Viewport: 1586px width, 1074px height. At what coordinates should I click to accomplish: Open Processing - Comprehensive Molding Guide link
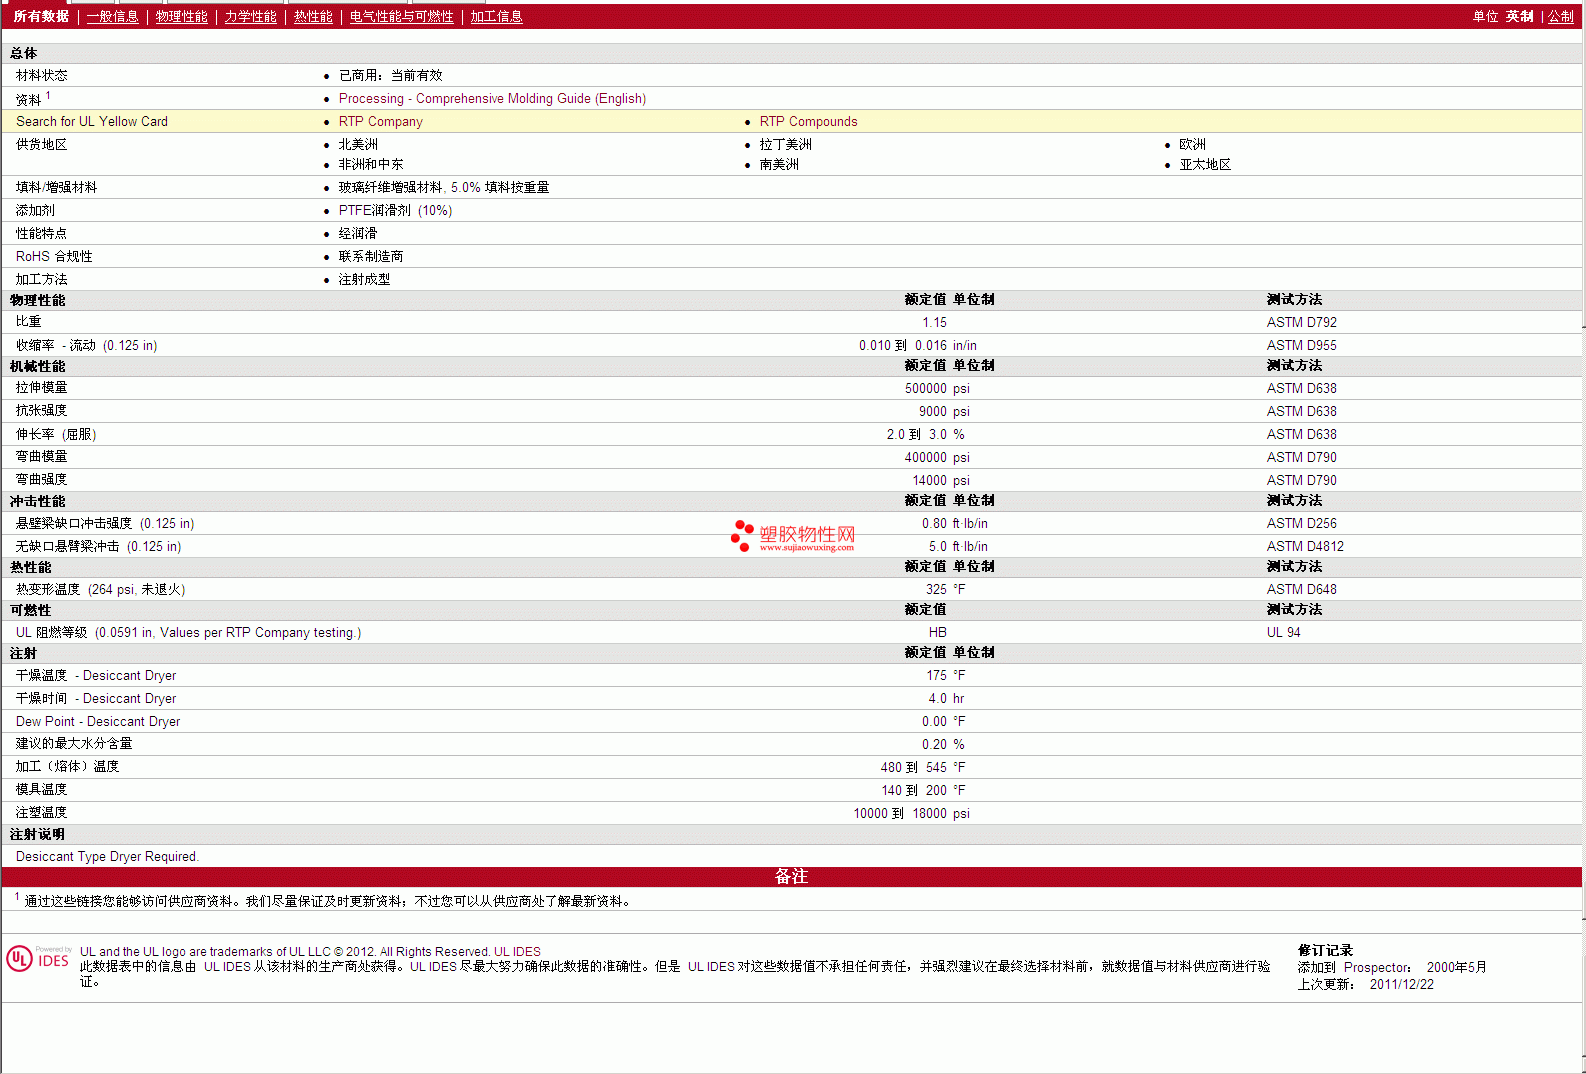pyautogui.click(x=492, y=99)
